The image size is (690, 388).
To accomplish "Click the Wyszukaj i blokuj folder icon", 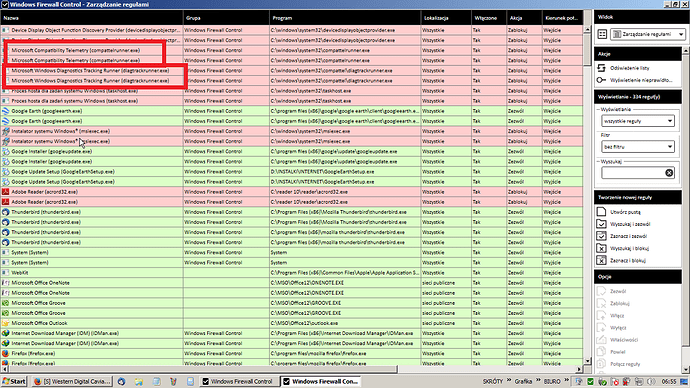I will [x=601, y=248].
